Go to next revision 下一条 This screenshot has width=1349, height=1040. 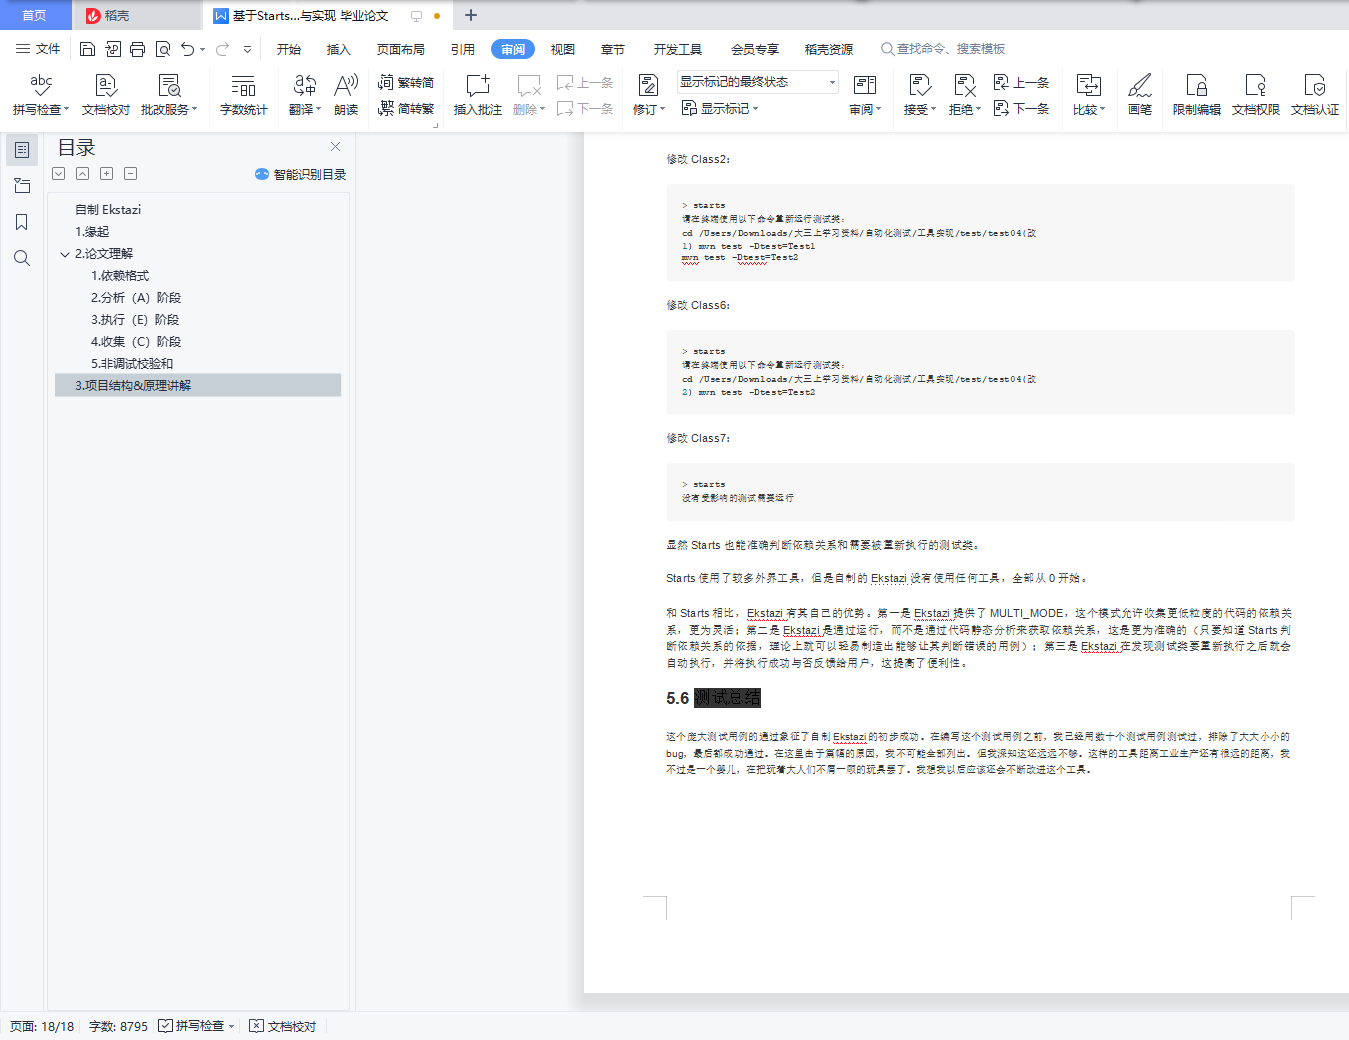pos(1021,108)
